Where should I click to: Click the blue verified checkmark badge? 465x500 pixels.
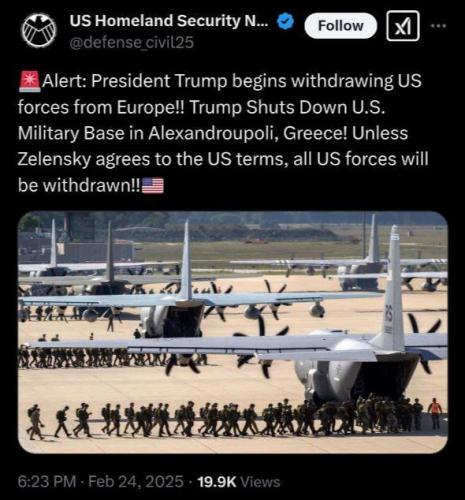(285, 22)
